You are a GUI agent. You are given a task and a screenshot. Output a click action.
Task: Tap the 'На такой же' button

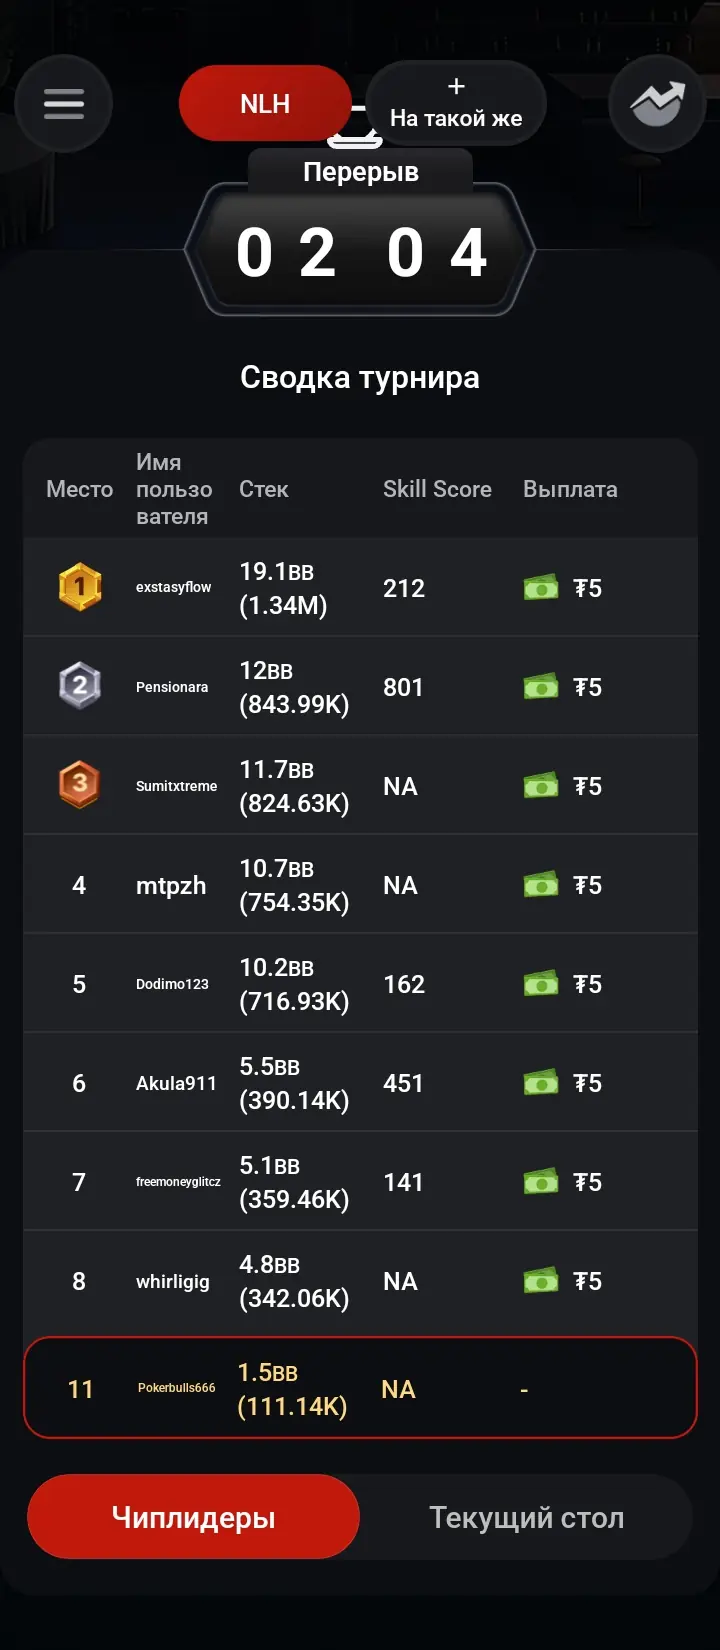click(x=456, y=104)
